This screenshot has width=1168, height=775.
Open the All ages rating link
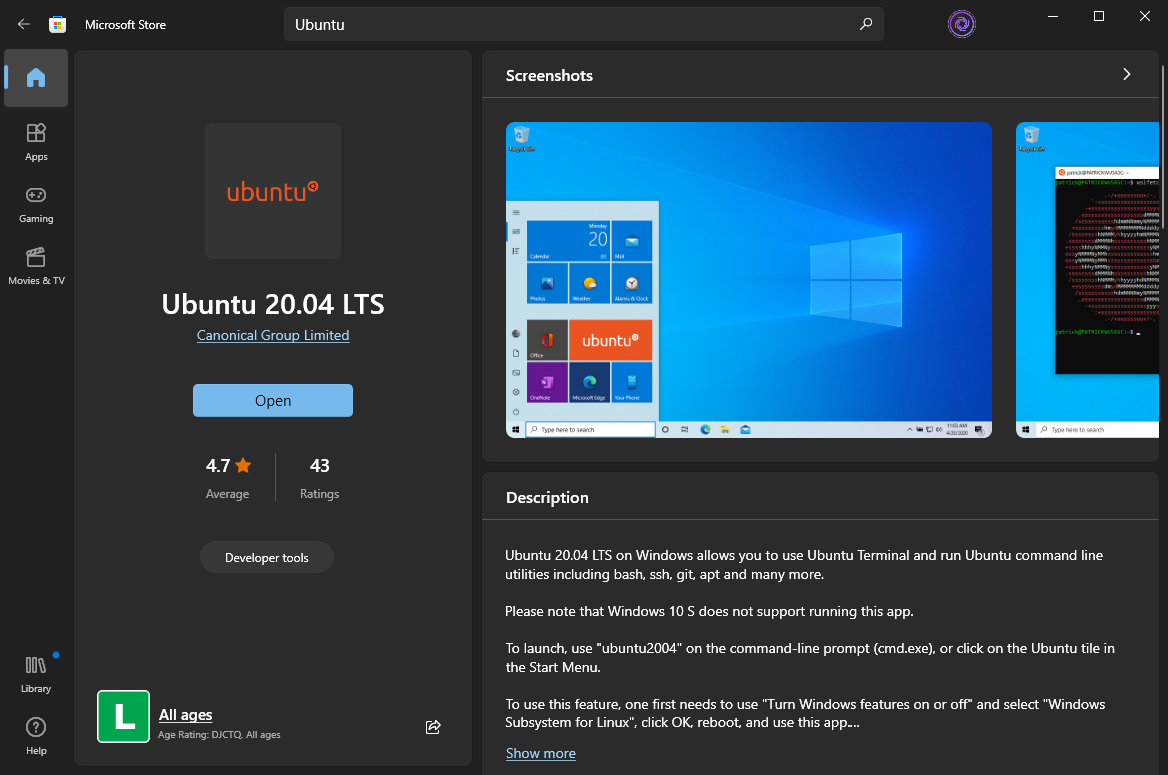(x=185, y=715)
